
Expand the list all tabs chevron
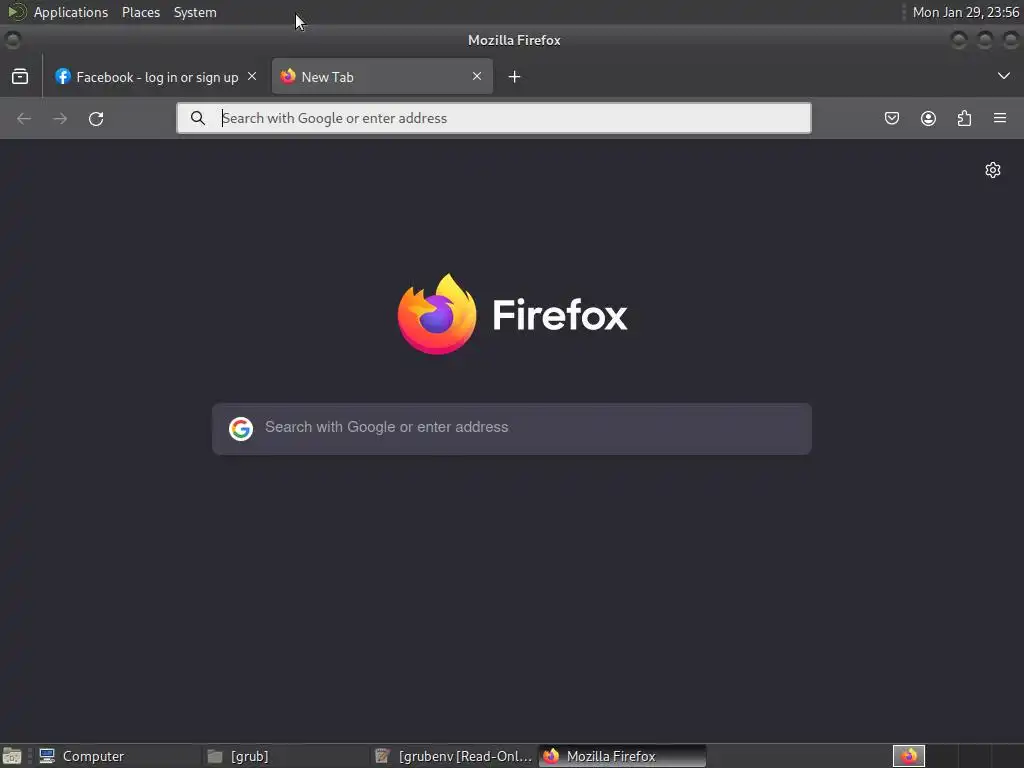coord(1004,76)
